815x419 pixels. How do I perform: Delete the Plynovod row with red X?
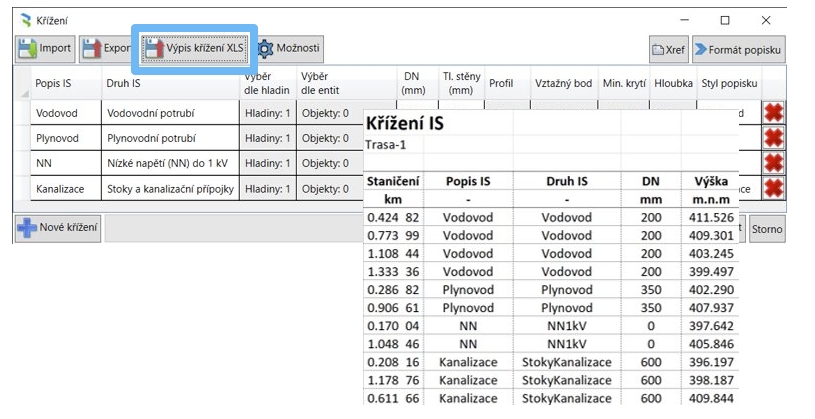click(773, 138)
